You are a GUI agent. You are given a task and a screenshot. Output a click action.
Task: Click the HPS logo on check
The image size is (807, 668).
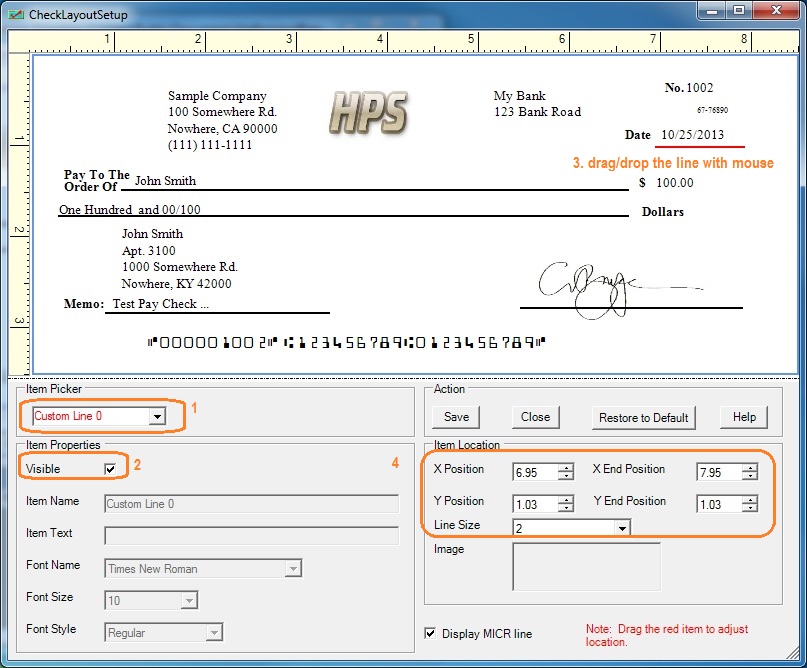[368, 112]
